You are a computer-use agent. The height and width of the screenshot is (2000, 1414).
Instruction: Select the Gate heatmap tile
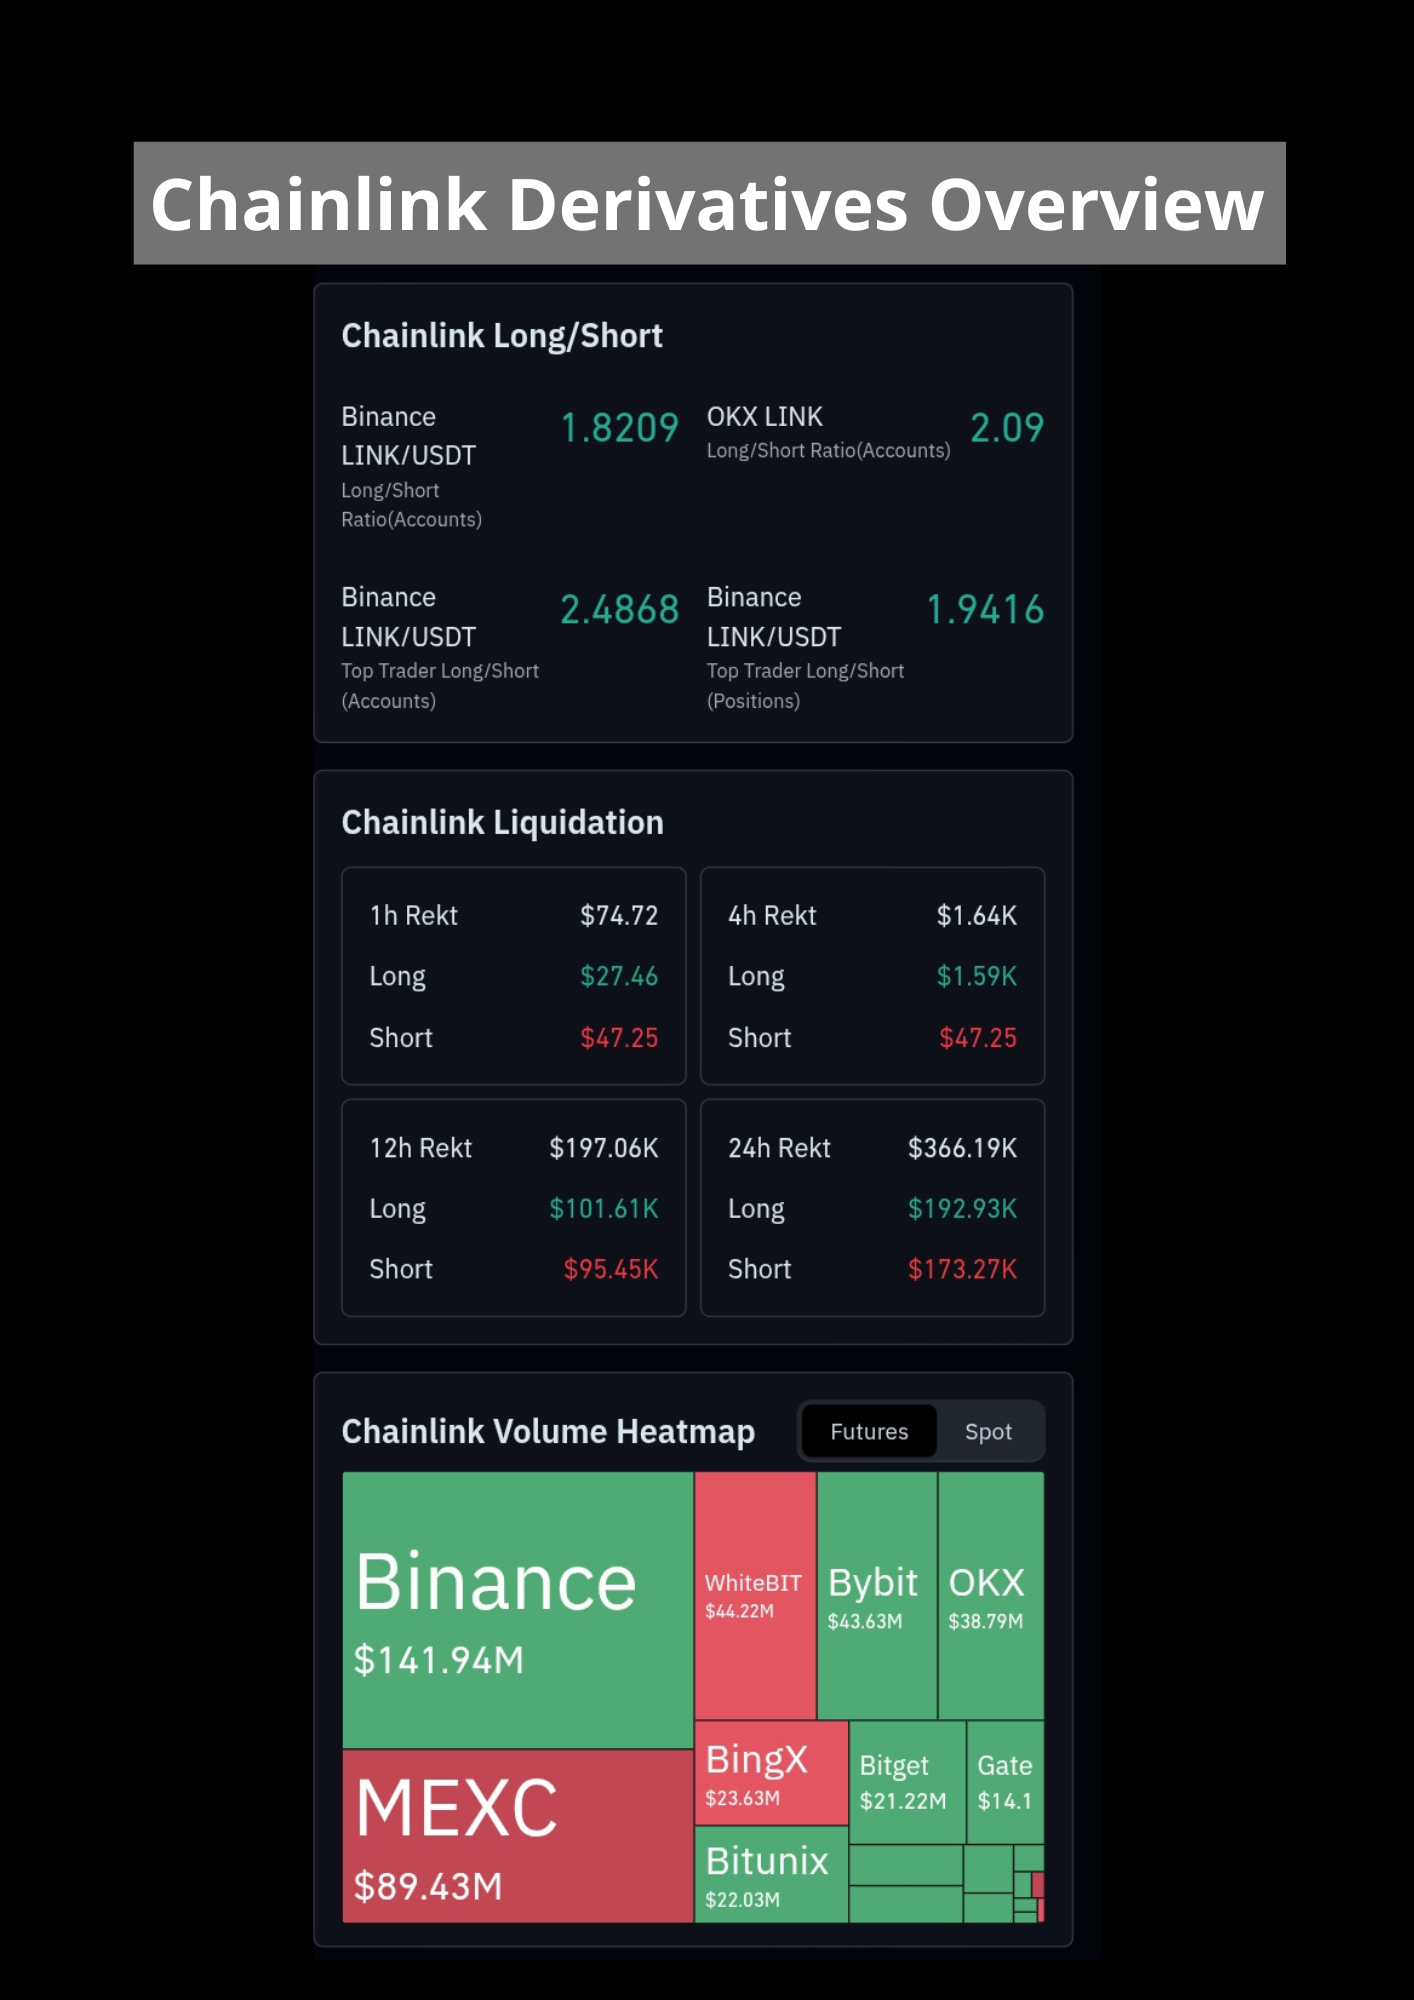point(1006,1782)
